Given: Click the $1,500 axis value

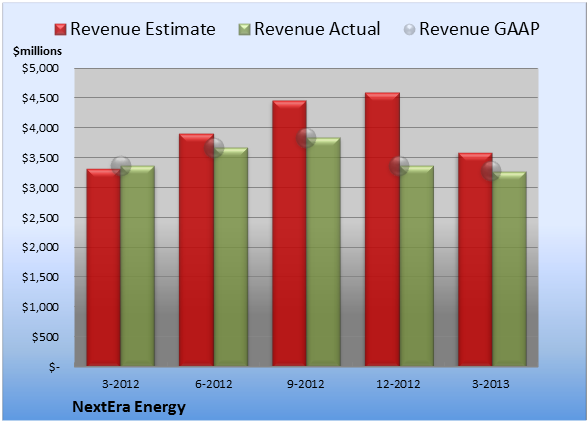Looking at the screenshot, I should click(40, 277).
